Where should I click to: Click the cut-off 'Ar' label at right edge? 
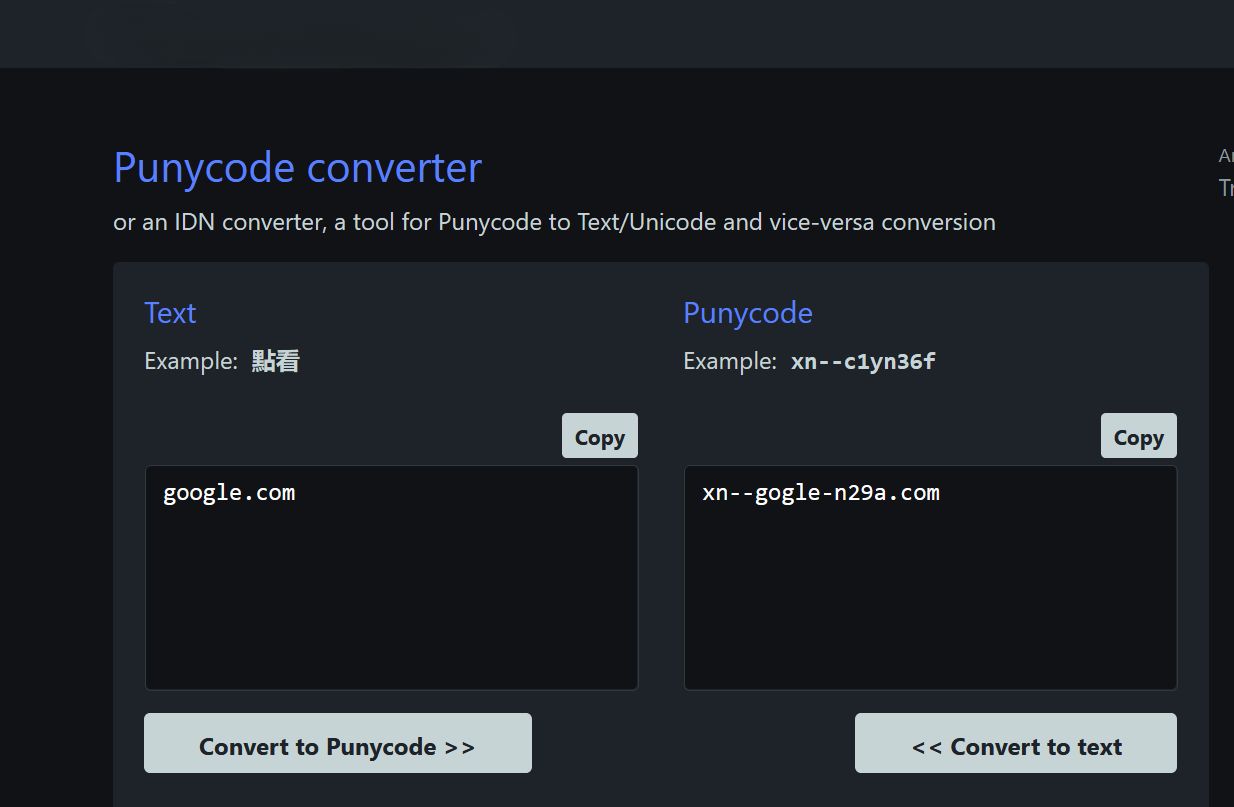(1225, 156)
